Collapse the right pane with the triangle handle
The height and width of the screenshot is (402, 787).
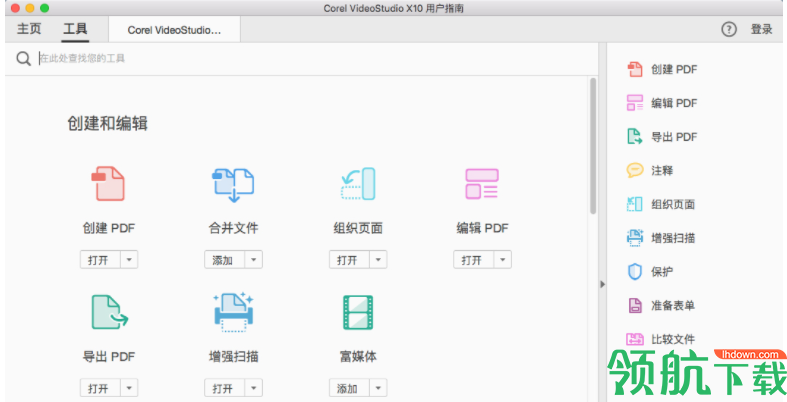(602, 284)
